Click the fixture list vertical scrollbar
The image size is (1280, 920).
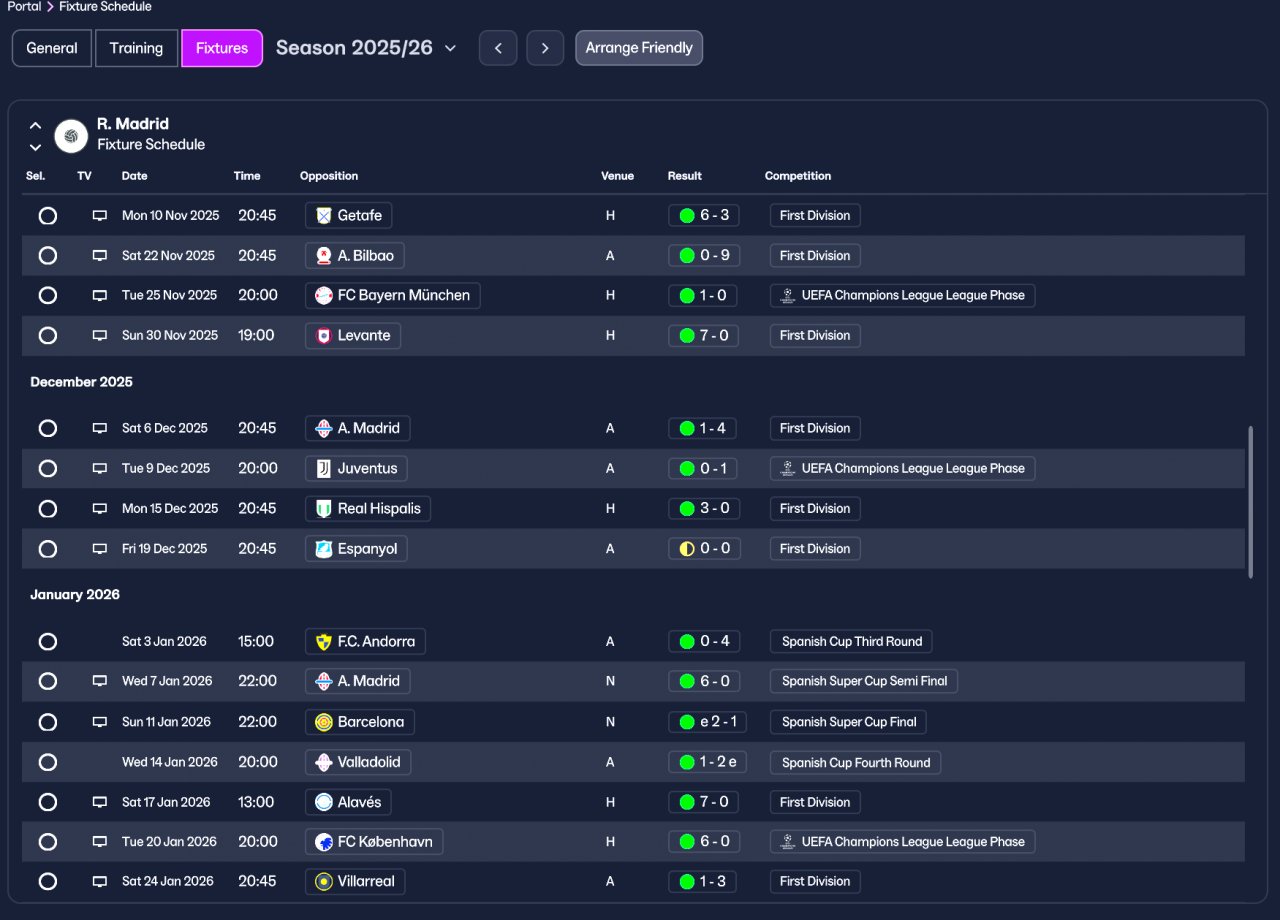1250,502
